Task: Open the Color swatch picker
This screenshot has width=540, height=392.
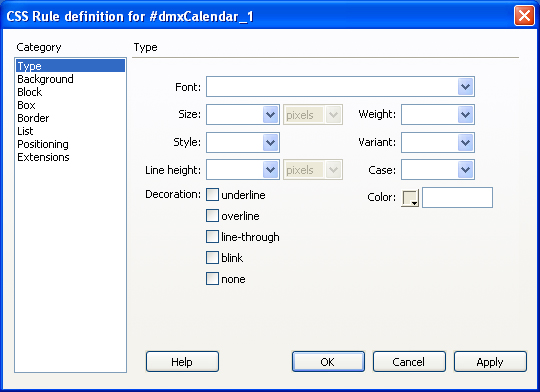Action: click(410, 198)
